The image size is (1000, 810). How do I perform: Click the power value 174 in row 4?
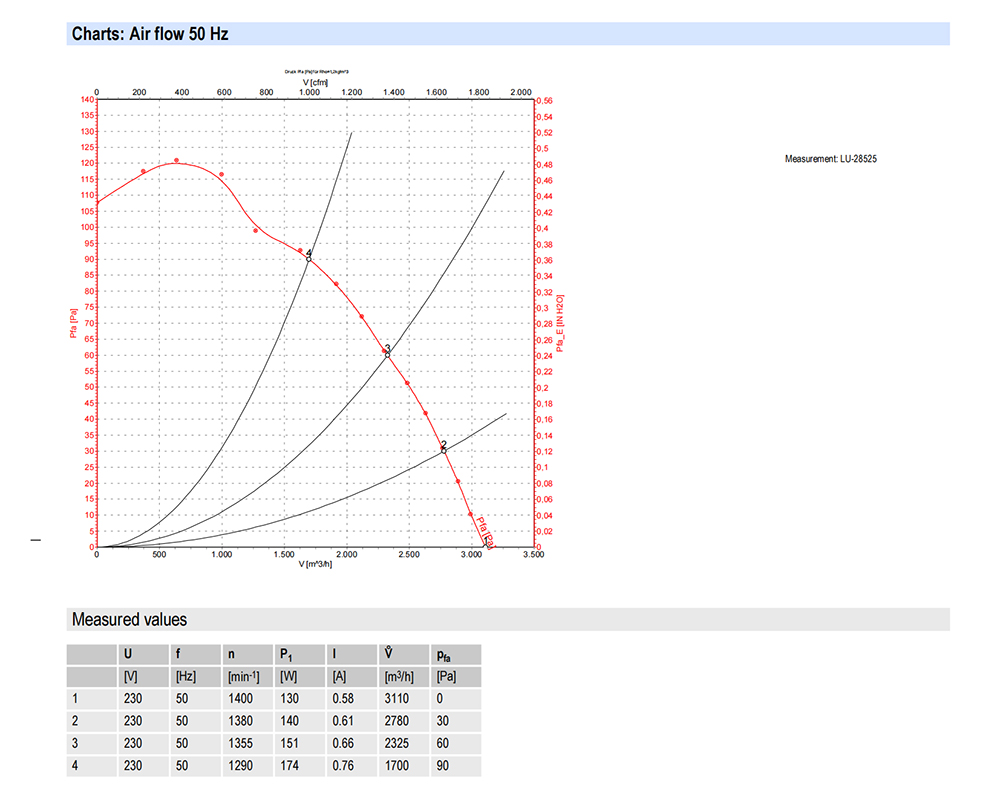tap(290, 765)
